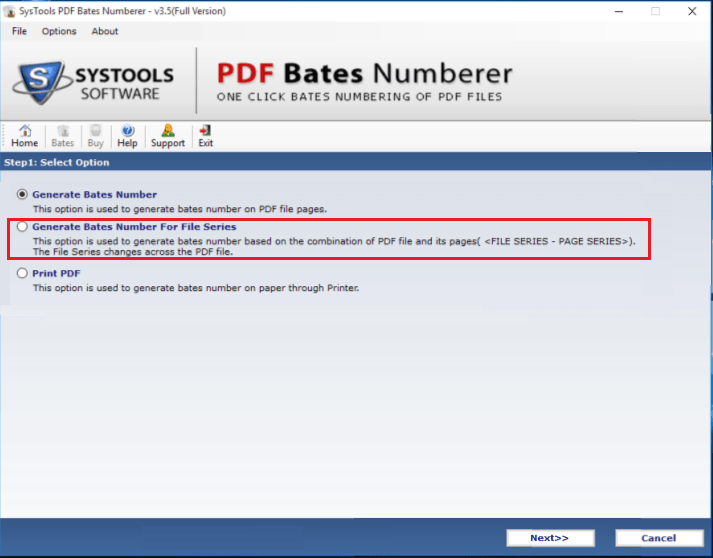Click the Support toolbar icon

tap(168, 136)
